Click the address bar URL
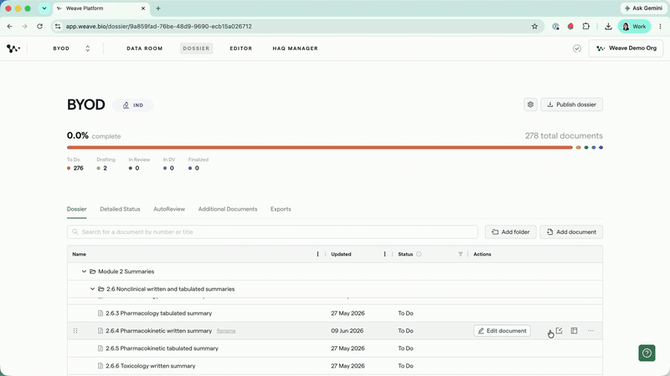Viewport: 670px width, 376px height. pyautogui.click(x=159, y=26)
